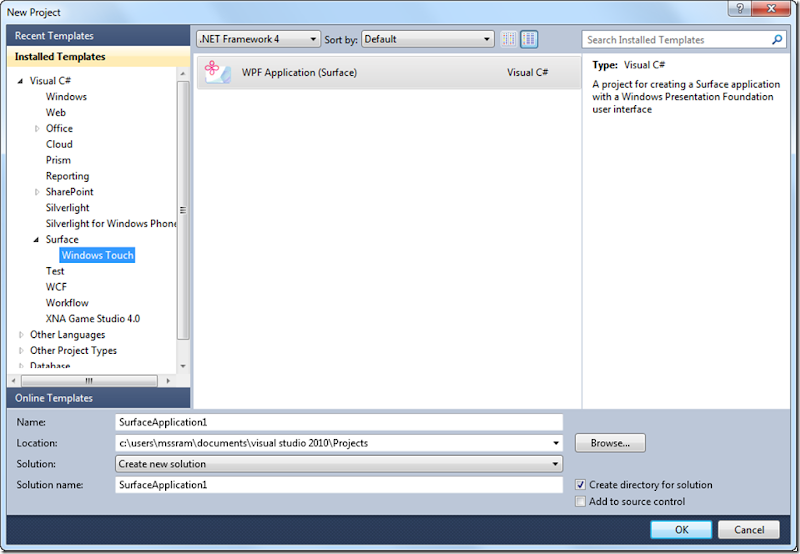
Task: Switch to small icons view
Action: [508, 39]
